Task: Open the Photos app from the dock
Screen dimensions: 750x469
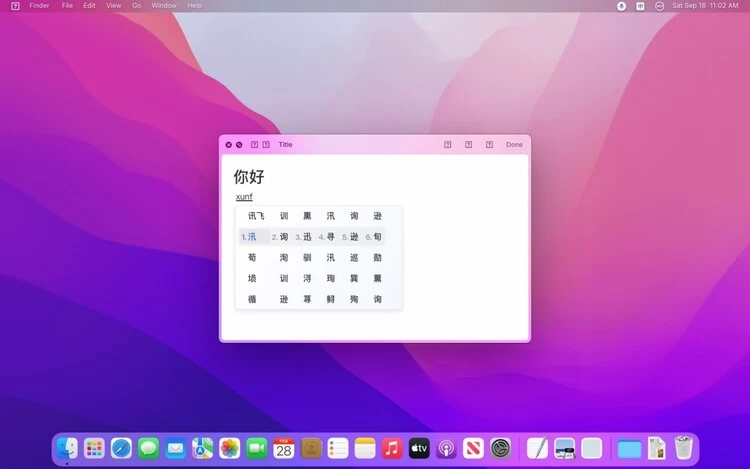Action: [229, 448]
